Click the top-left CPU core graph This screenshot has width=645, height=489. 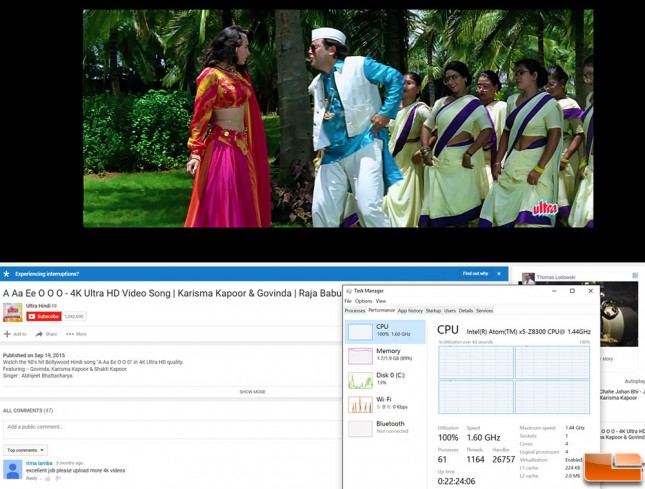point(476,362)
